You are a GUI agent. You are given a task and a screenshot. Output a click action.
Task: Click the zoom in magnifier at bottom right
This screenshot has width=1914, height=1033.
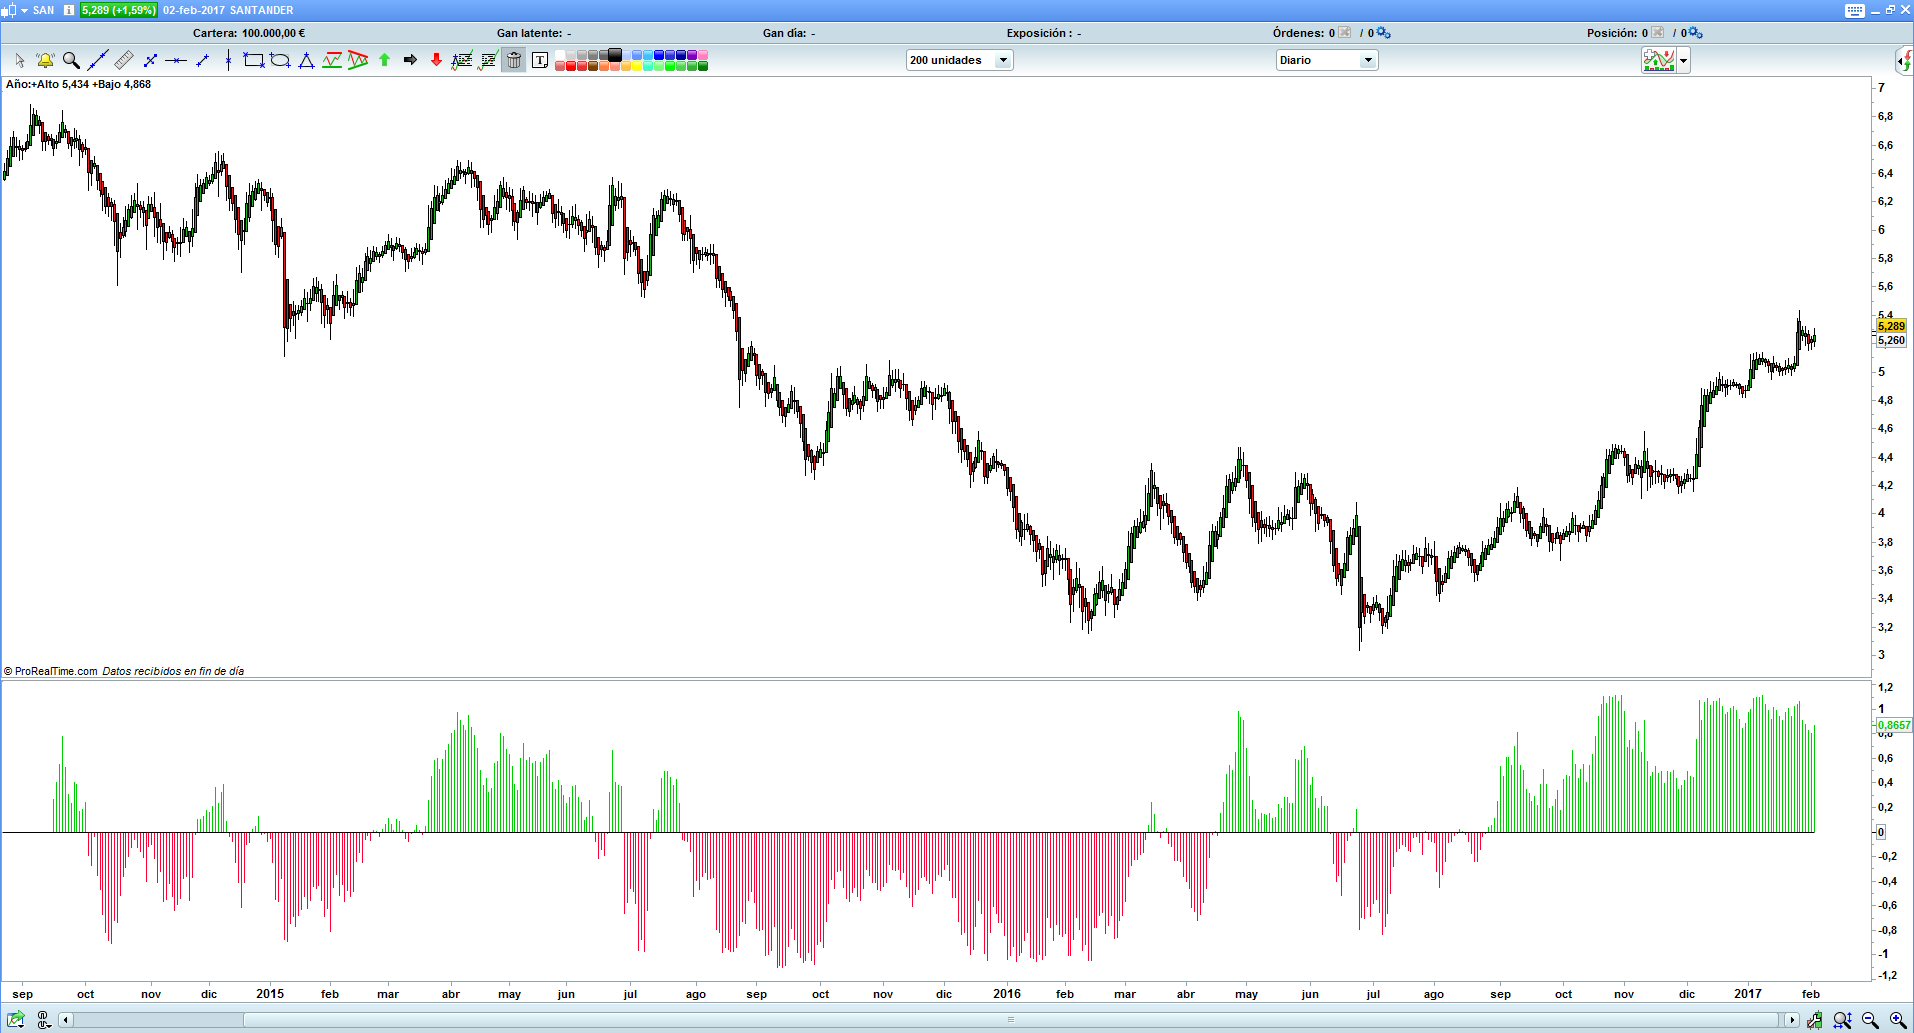[1897, 1020]
